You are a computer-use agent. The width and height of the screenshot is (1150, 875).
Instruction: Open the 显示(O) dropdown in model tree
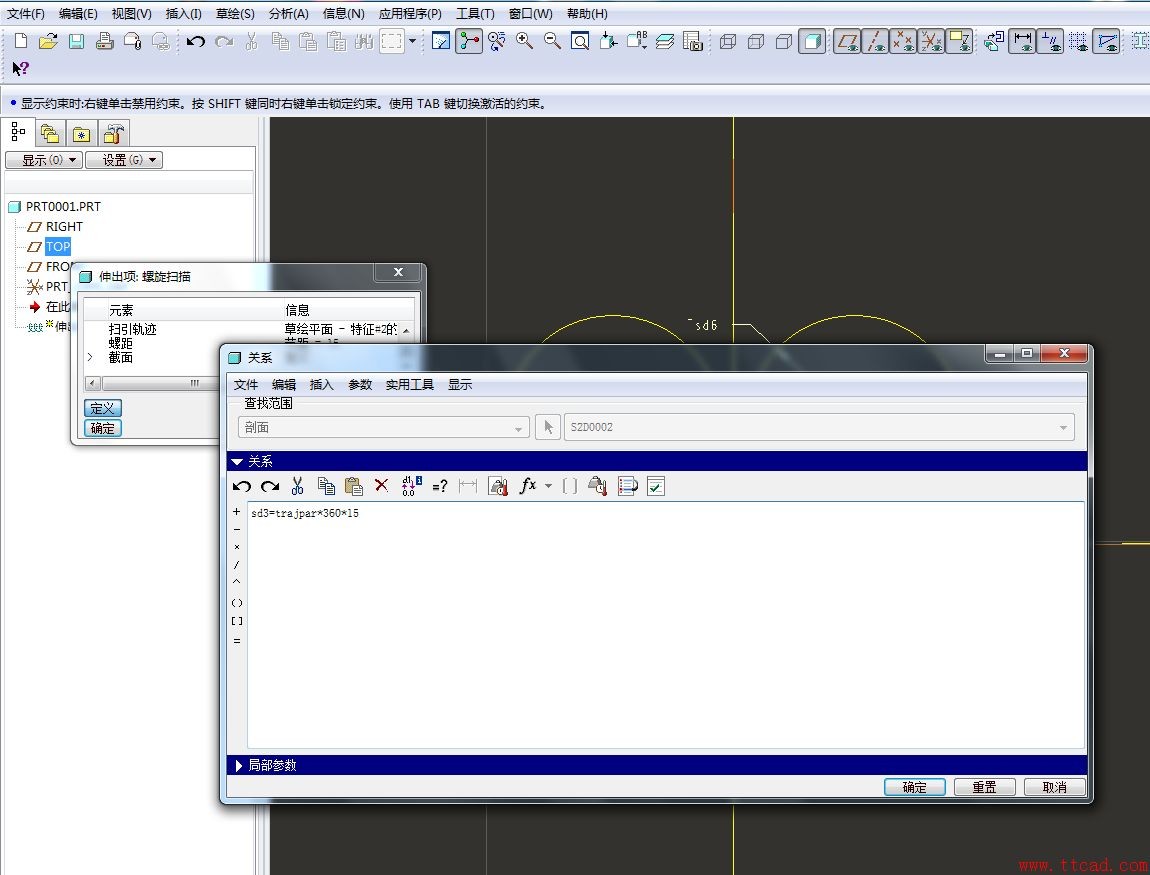coord(42,160)
